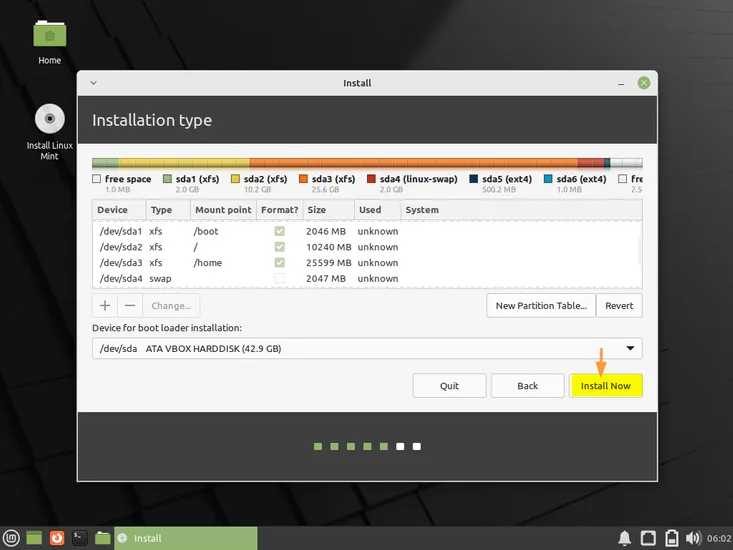Open the window menu chevron in title bar
Image resolution: width=733 pixels, height=550 pixels.
point(93,83)
